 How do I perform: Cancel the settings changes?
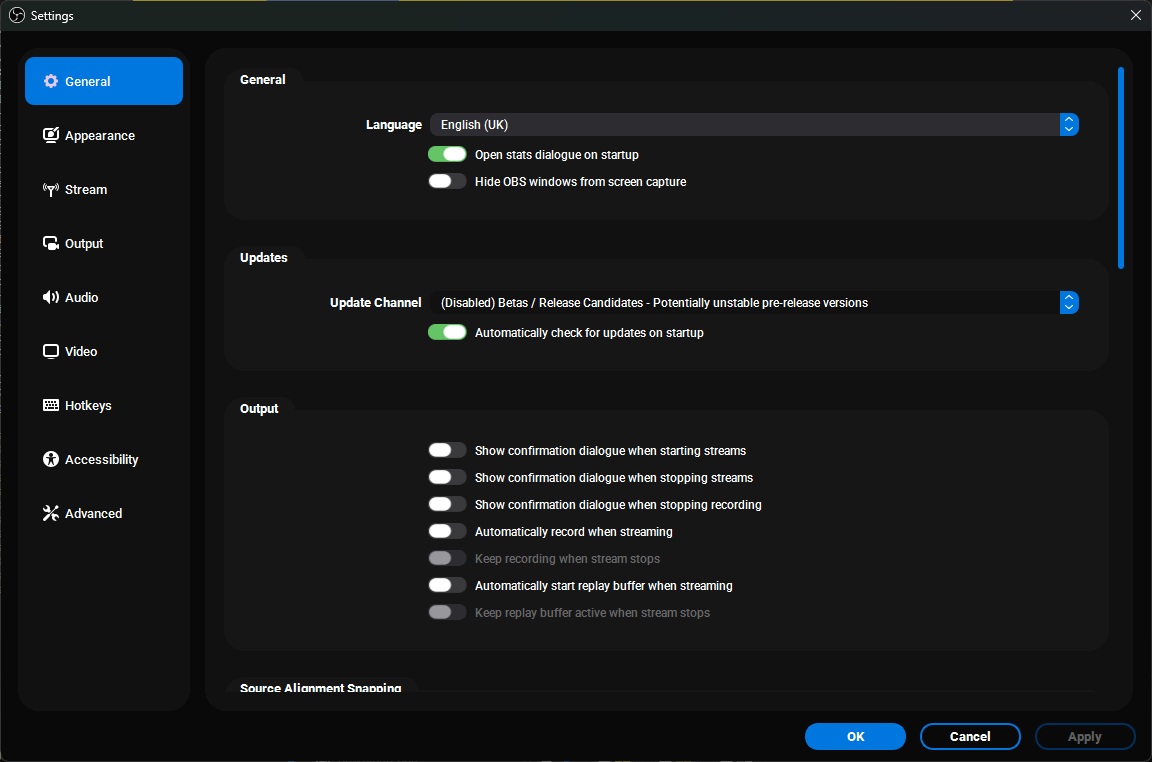tap(970, 736)
